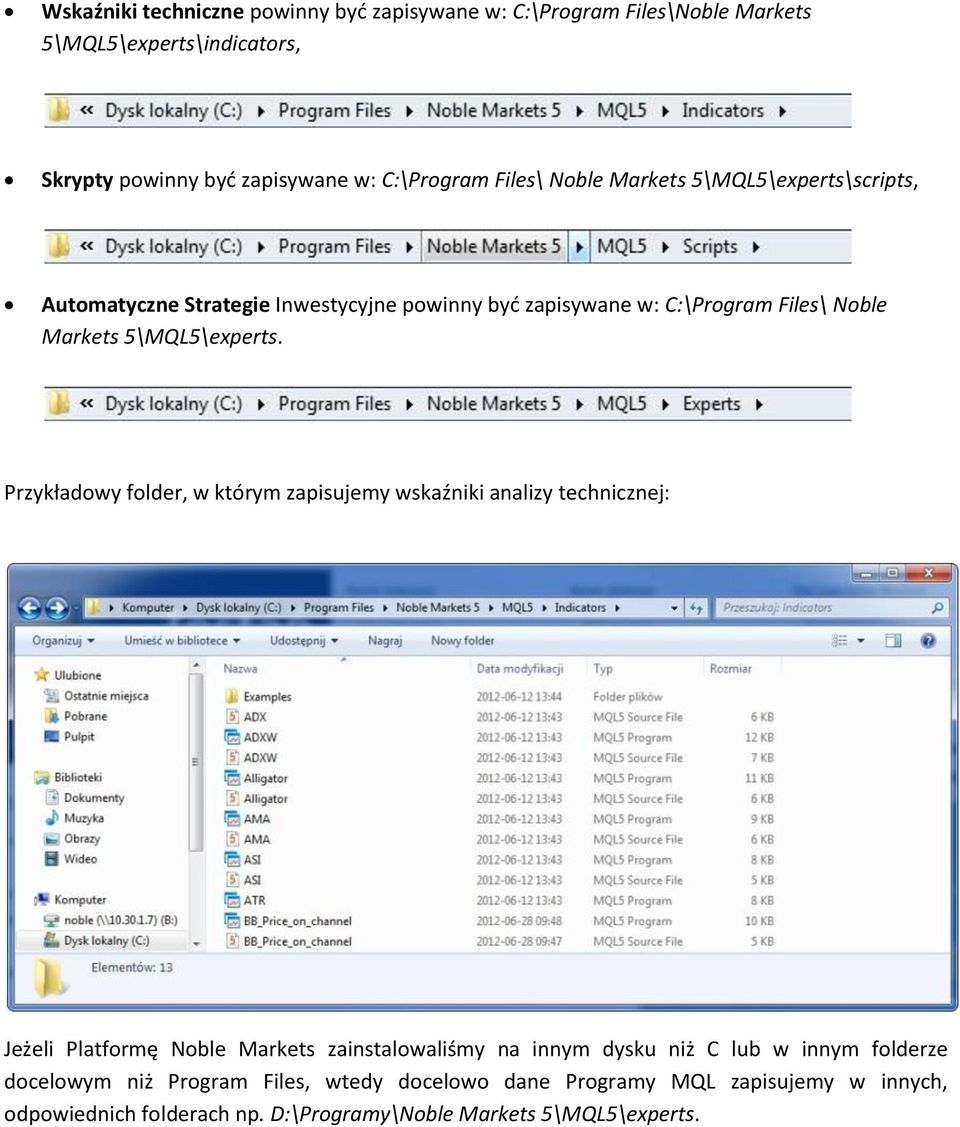This screenshot has height=1127, width=960.
Task: Click the refresh button beside address bar
Action: (x=696, y=608)
